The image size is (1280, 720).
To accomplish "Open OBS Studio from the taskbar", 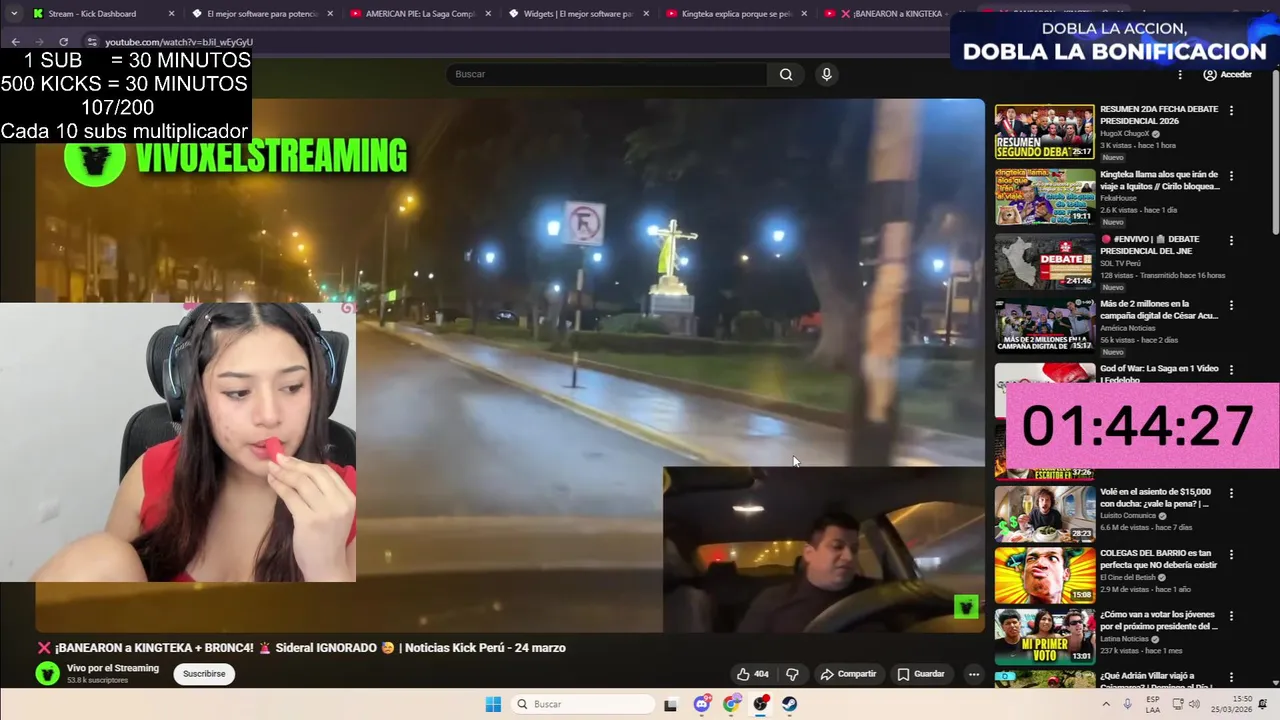I will pos(760,704).
